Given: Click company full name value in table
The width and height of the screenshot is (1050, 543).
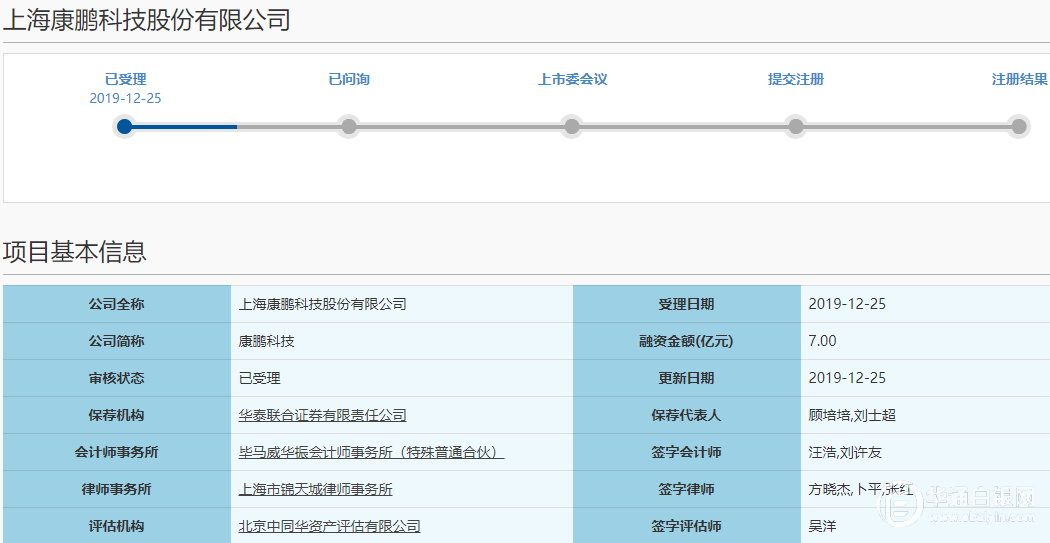Looking at the screenshot, I should (x=402, y=304).
